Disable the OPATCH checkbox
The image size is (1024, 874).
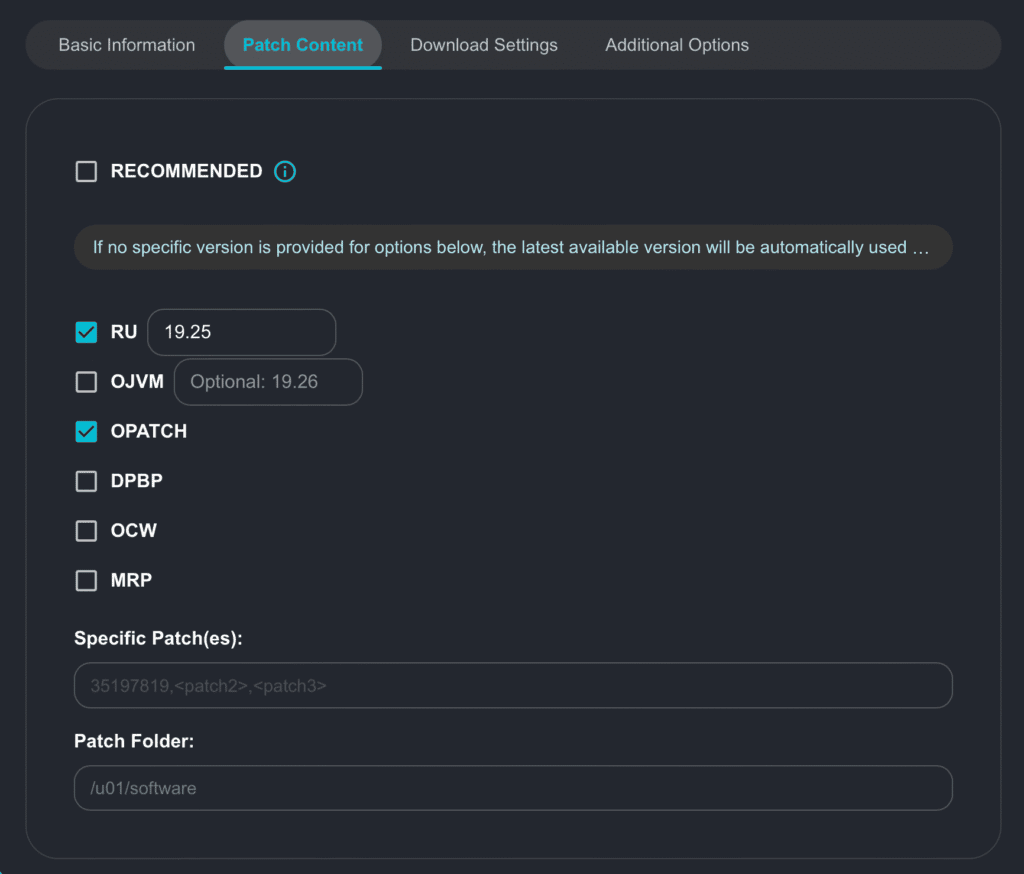click(x=87, y=432)
